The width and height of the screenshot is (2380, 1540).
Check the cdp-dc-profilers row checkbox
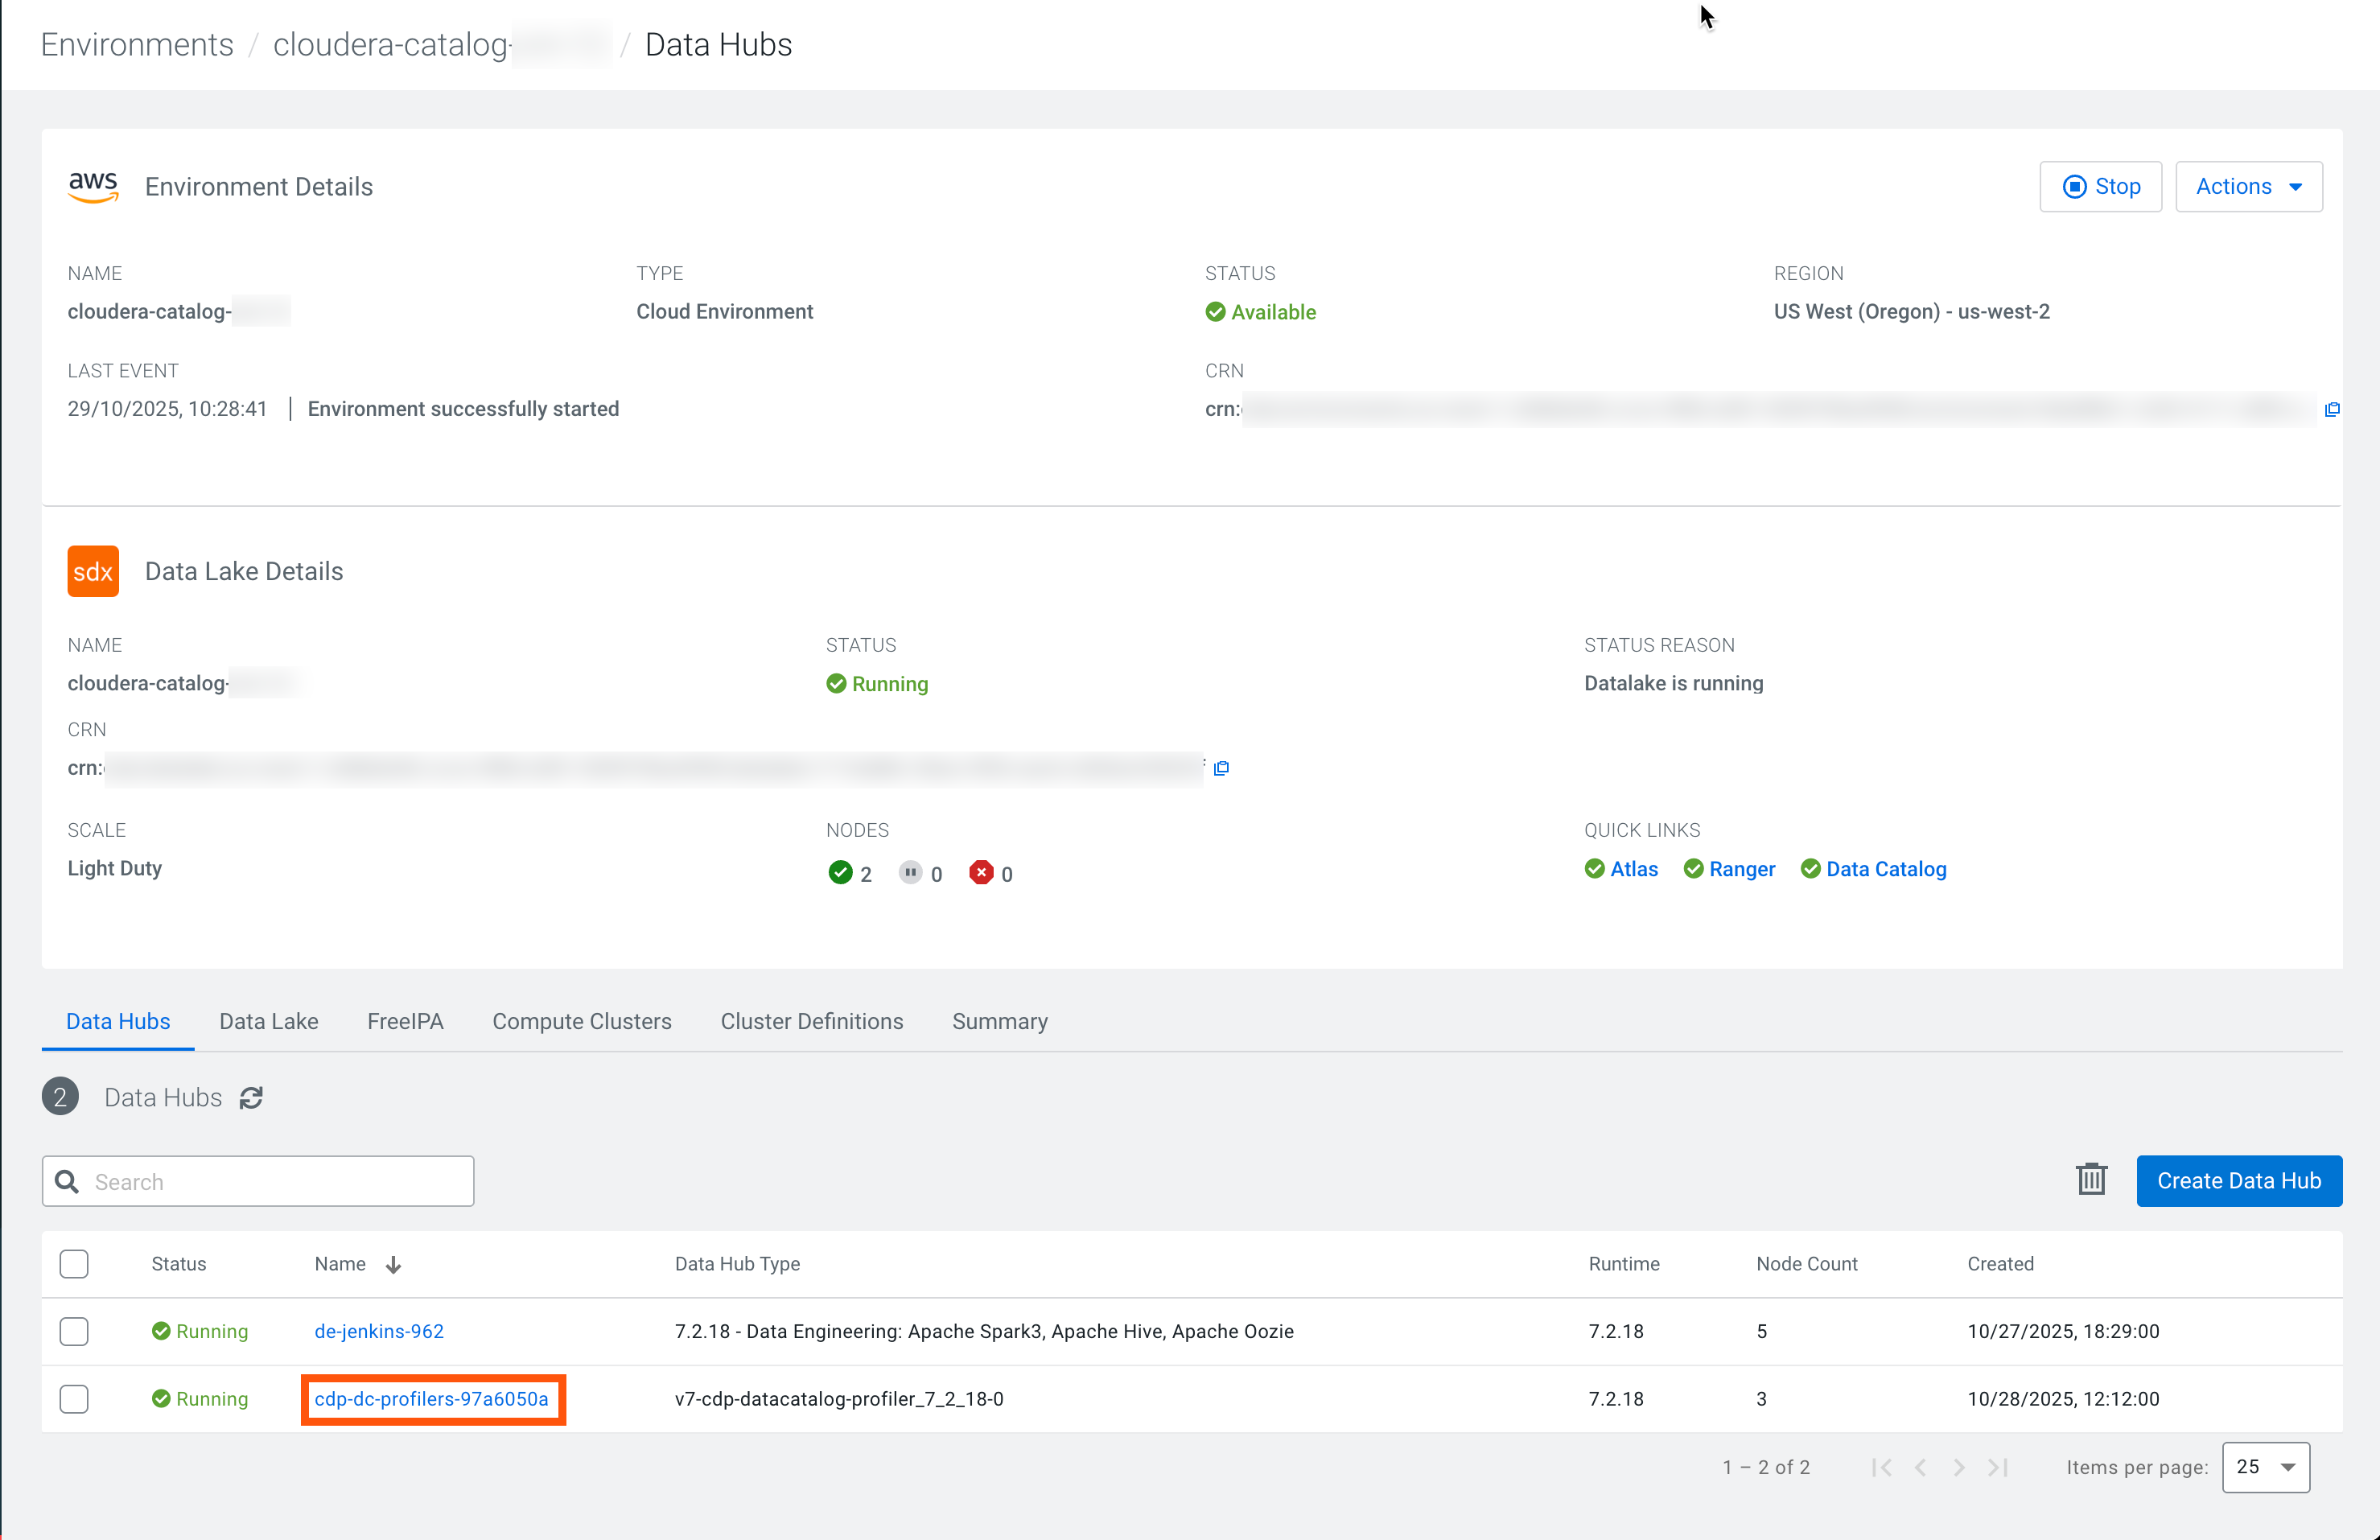coord(74,1399)
